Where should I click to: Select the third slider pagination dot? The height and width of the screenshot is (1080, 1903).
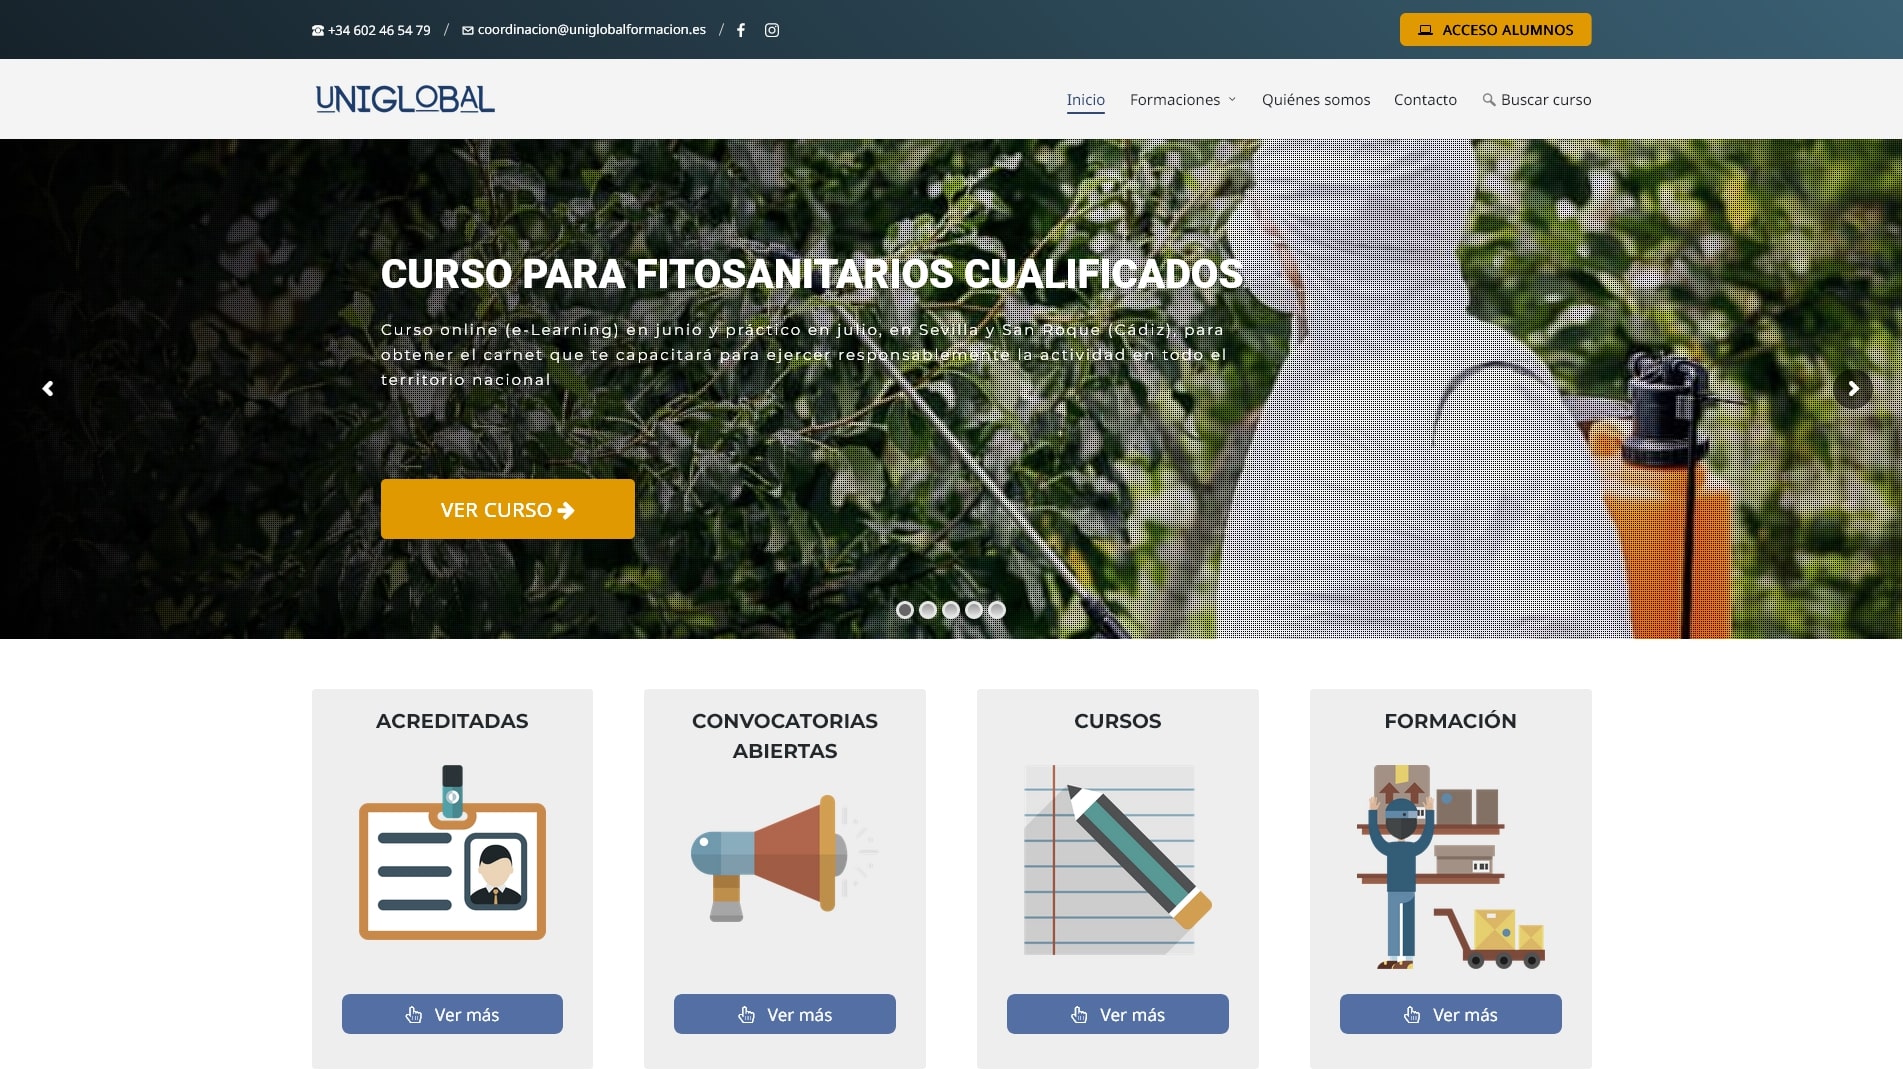pos(950,609)
